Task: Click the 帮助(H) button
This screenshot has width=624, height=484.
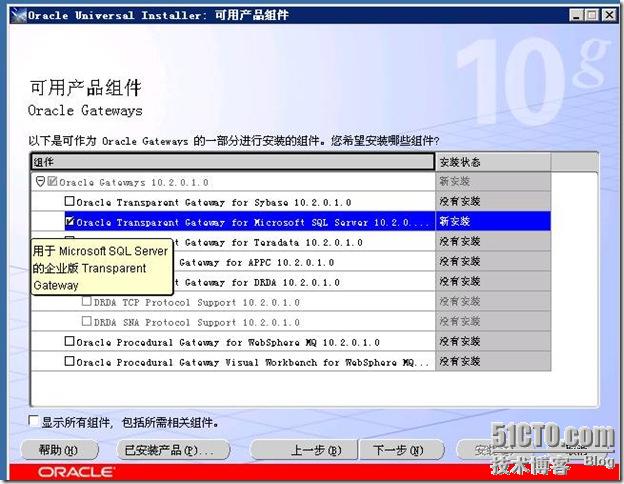Action: [58, 450]
